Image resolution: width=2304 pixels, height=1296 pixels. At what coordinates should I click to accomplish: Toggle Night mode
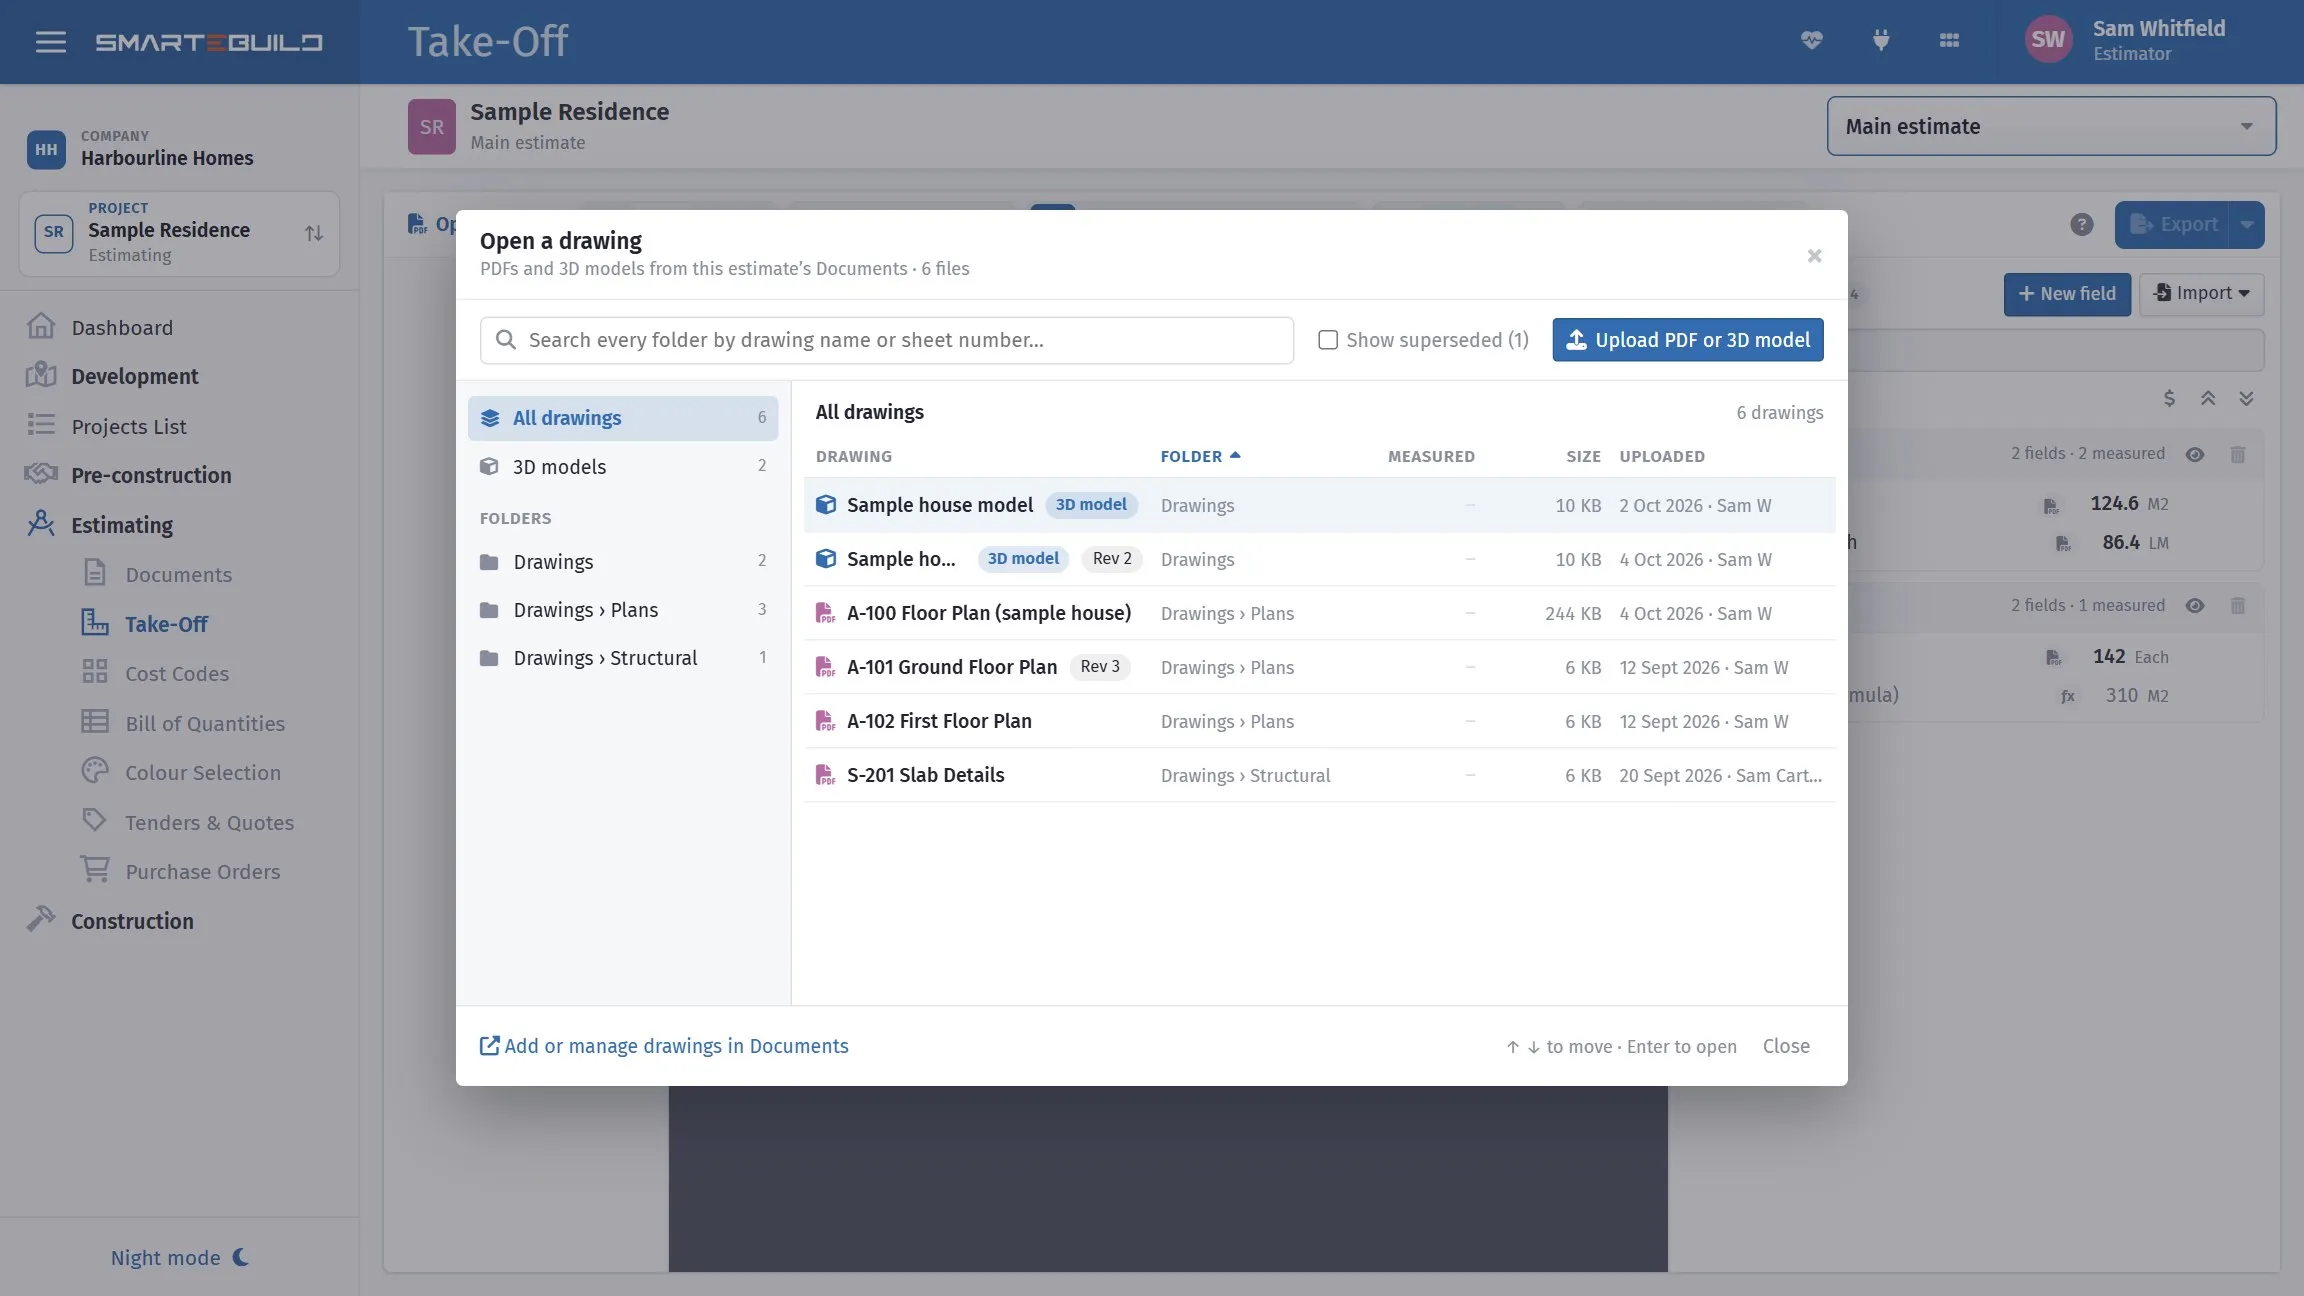[x=180, y=1257]
